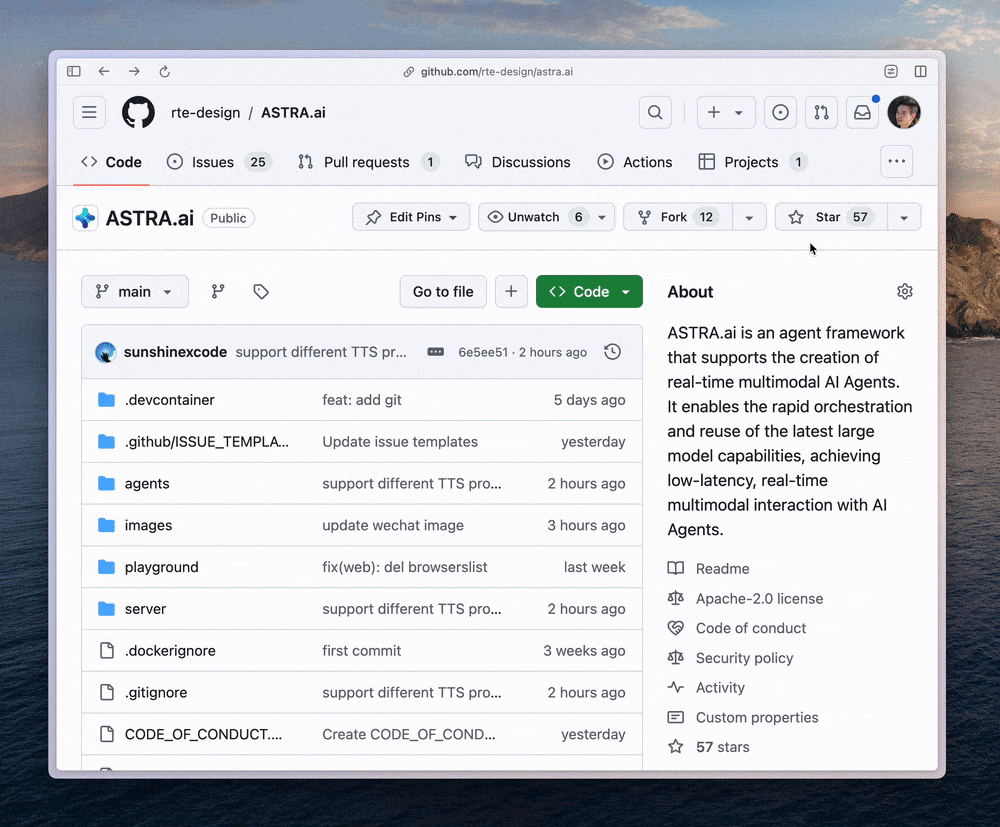The height and width of the screenshot is (827, 1000).
Task: Expand the Star lists dropdown arrow
Action: tap(904, 217)
